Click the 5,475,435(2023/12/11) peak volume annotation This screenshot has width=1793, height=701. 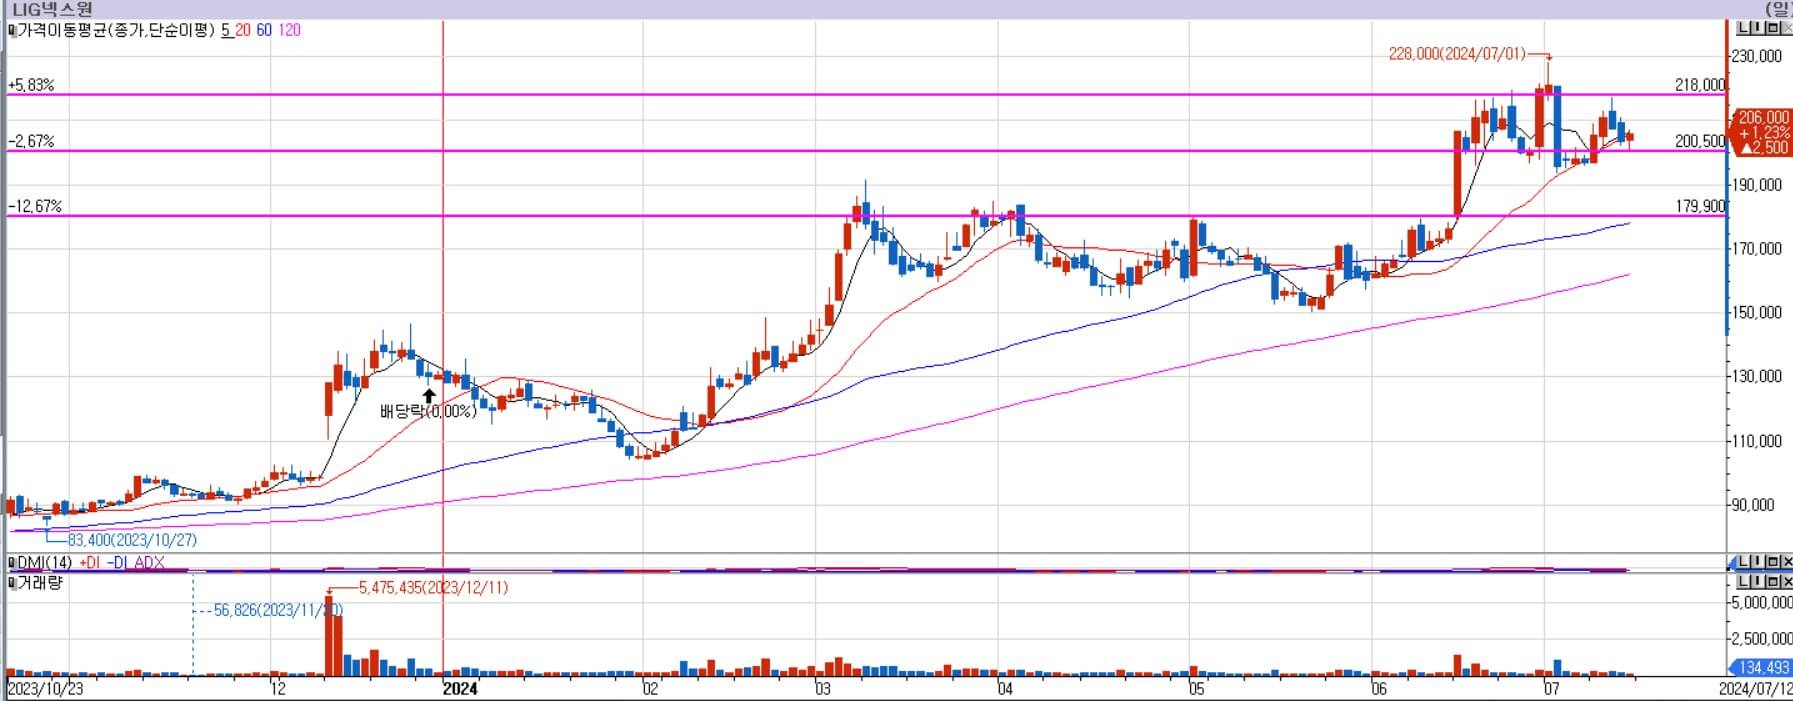click(x=433, y=588)
